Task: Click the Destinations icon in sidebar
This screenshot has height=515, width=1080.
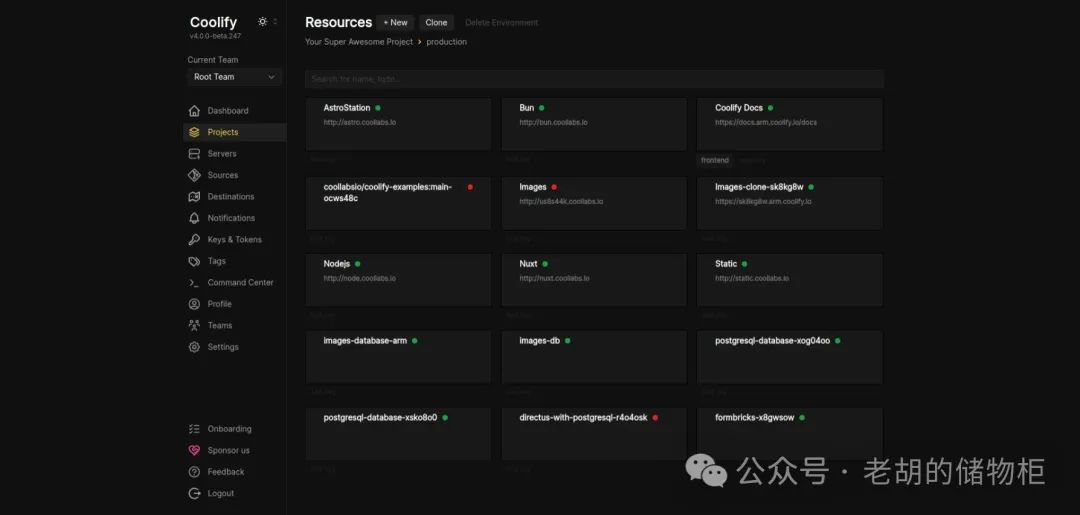Action: pyautogui.click(x=194, y=196)
